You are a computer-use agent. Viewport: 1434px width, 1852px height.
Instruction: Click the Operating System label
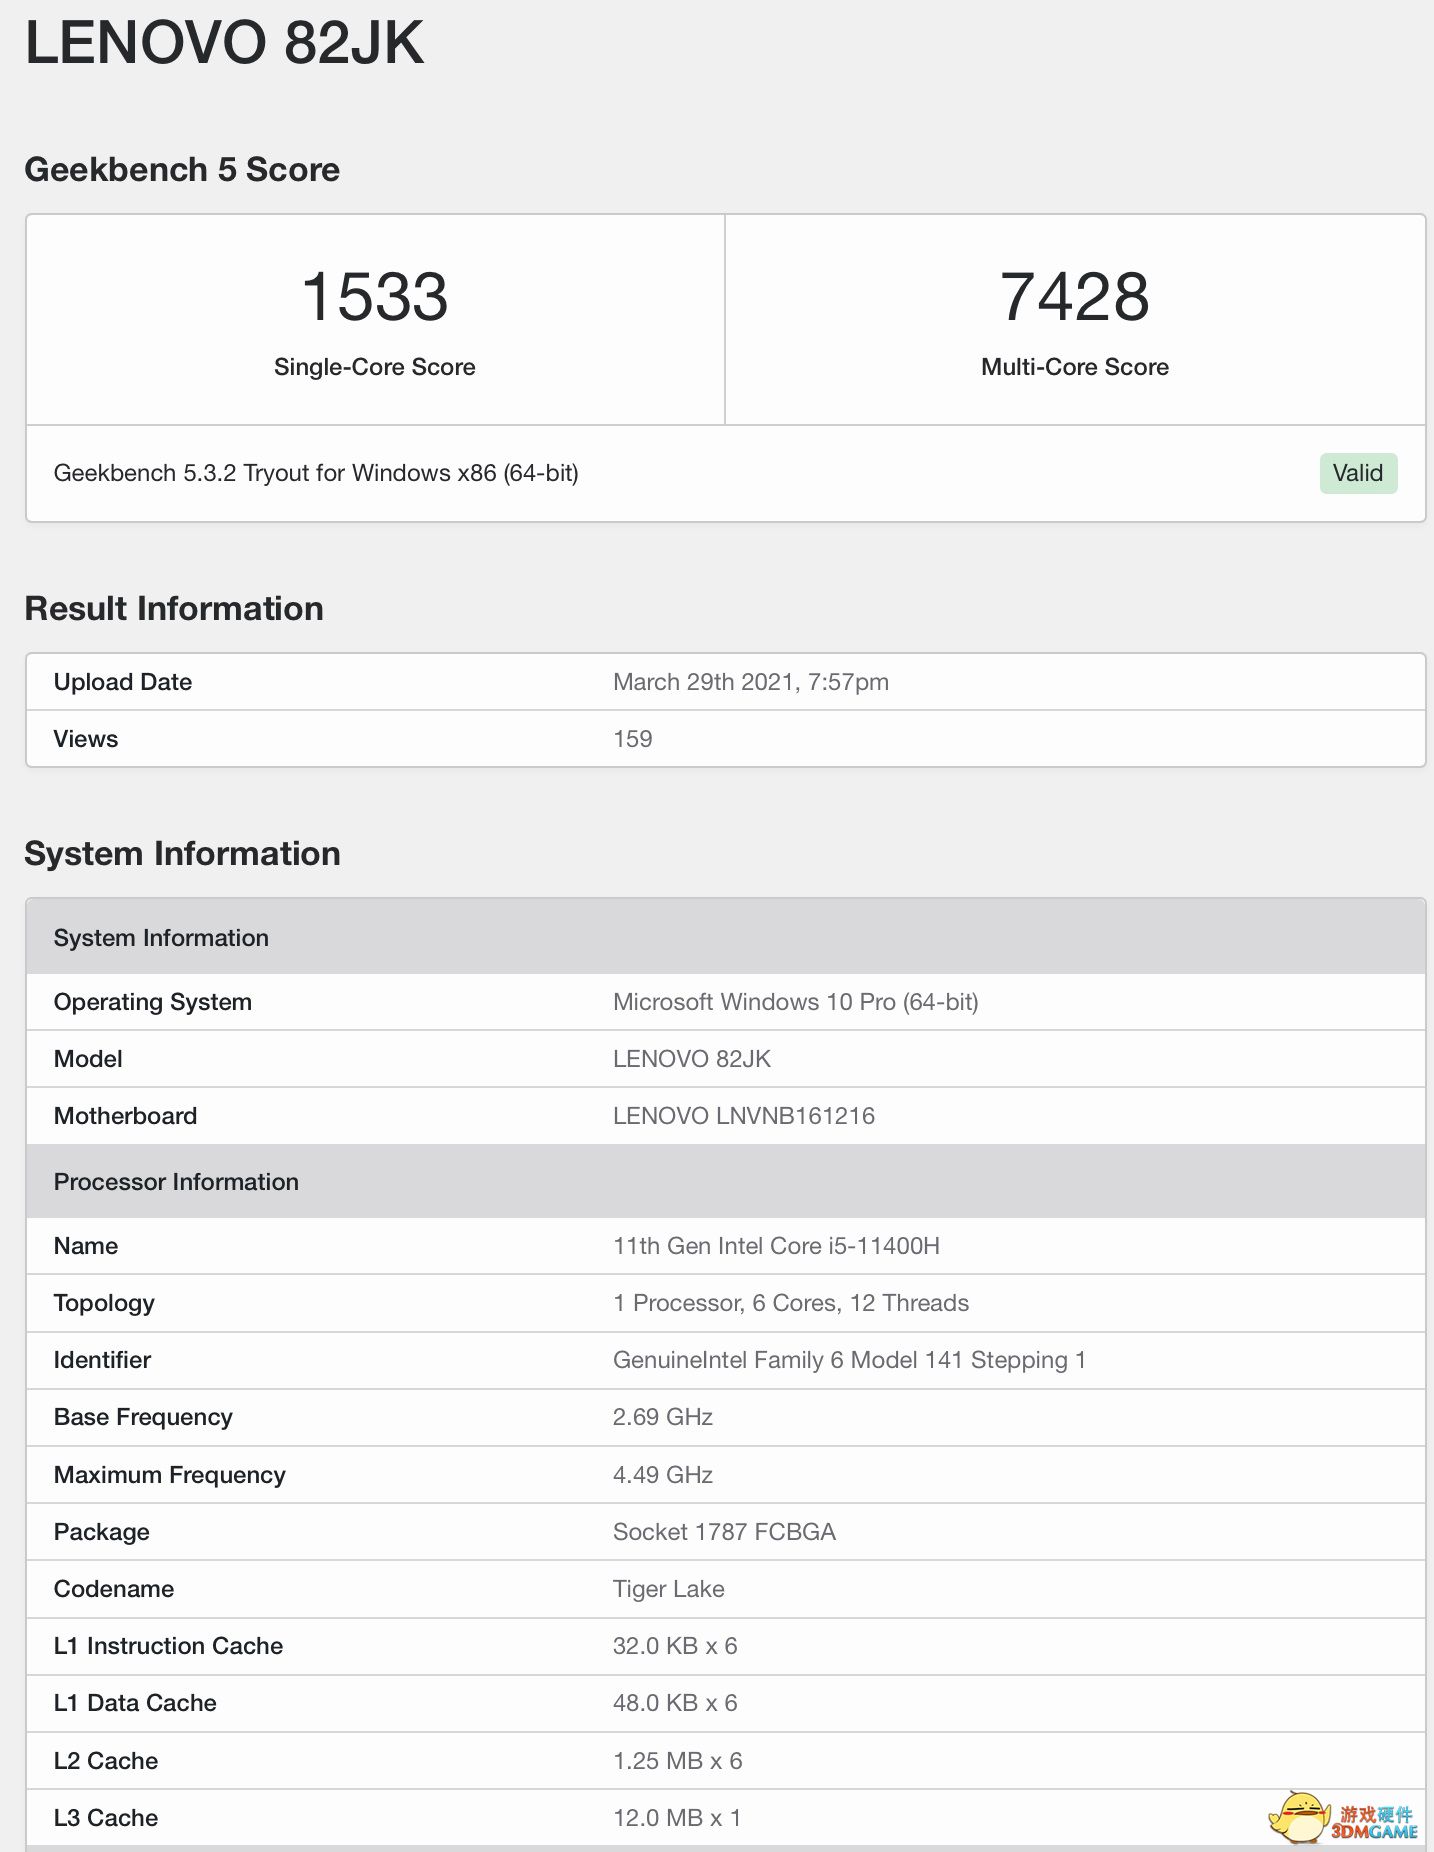[x=153, y=1002]
